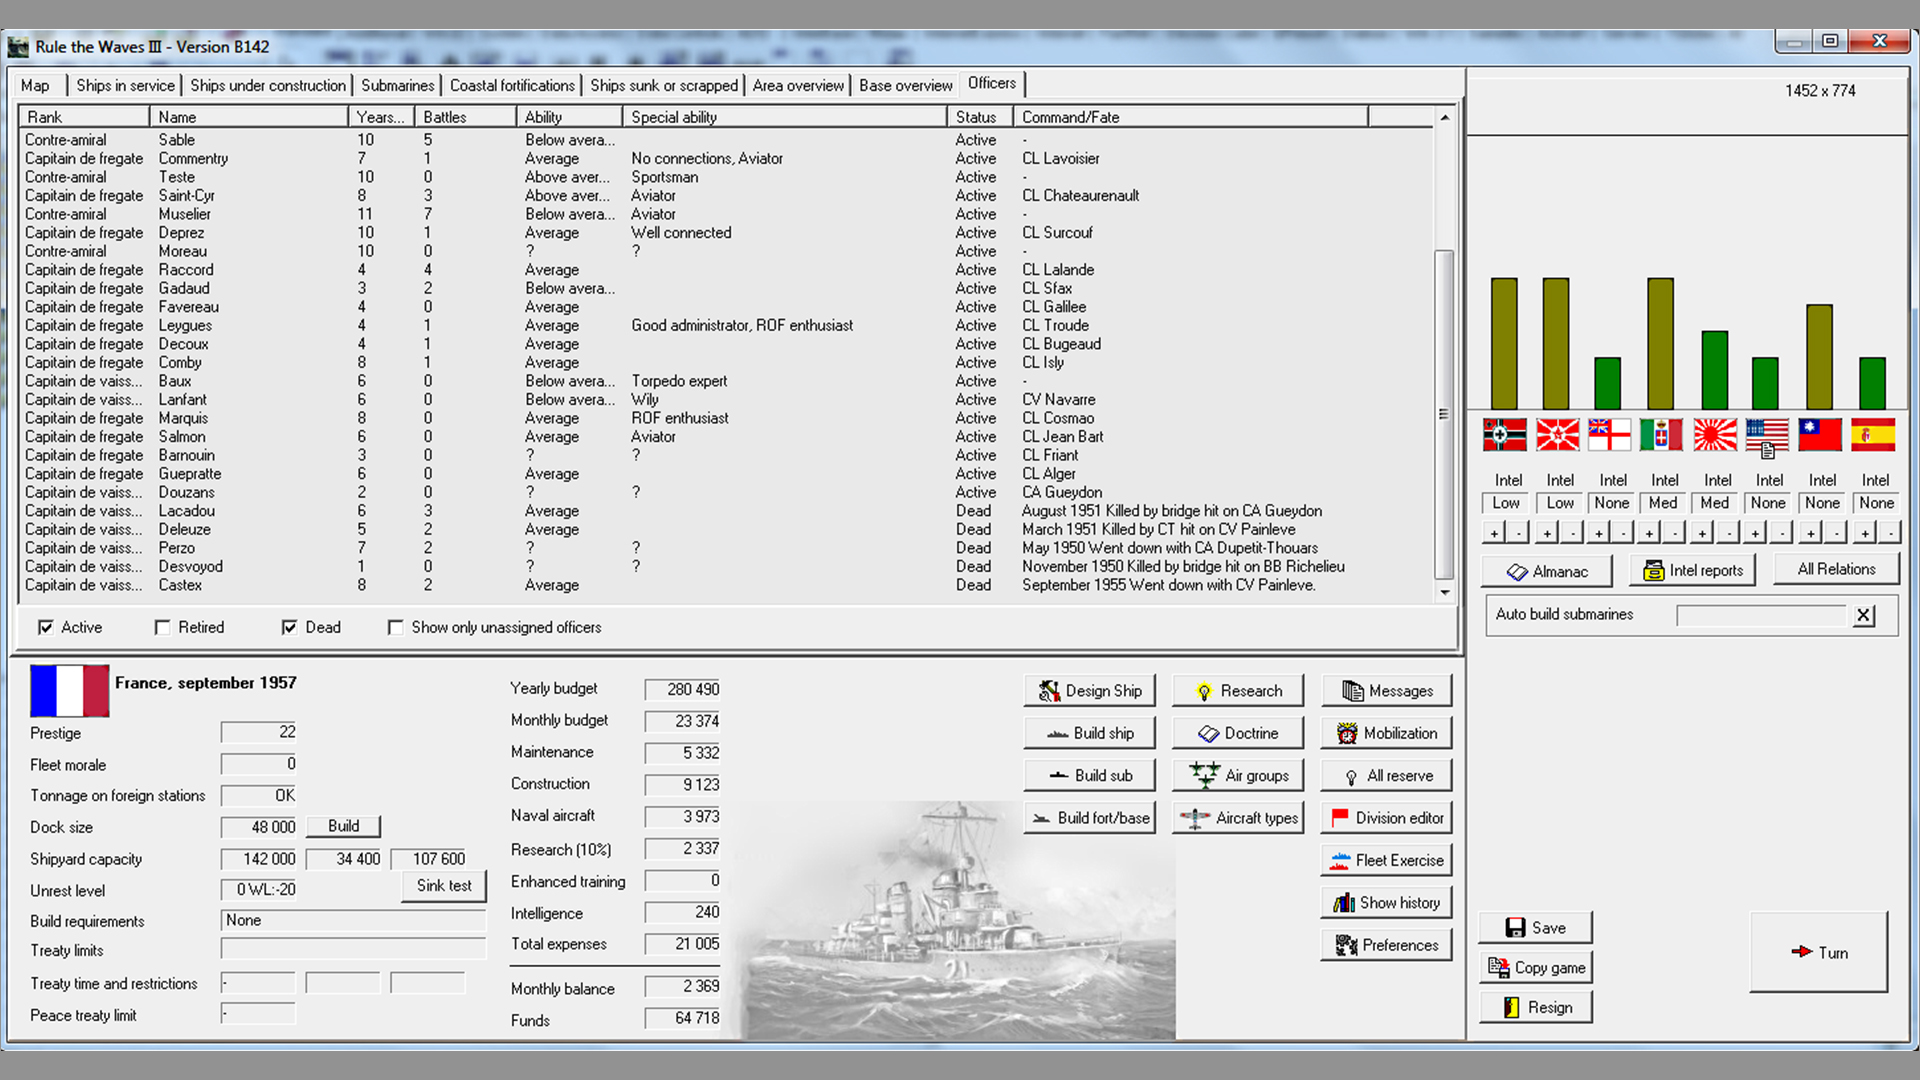
Task: Advance the game with Turn button
Action: point(1819,952)
